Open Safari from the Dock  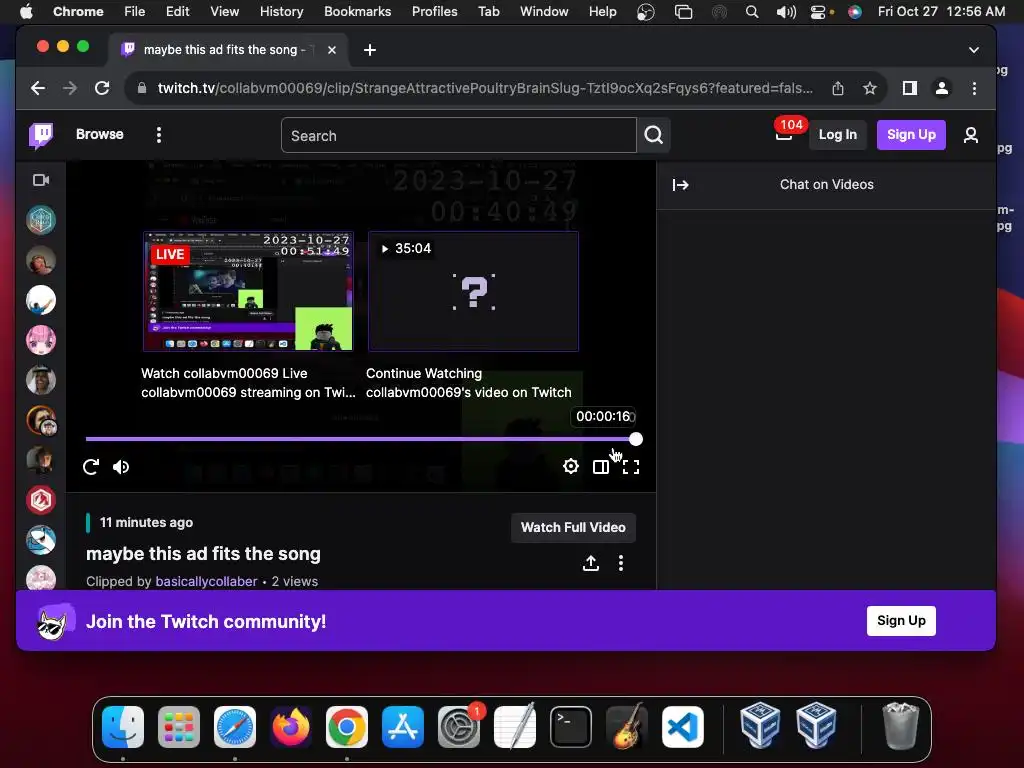(x=234, y=727)
